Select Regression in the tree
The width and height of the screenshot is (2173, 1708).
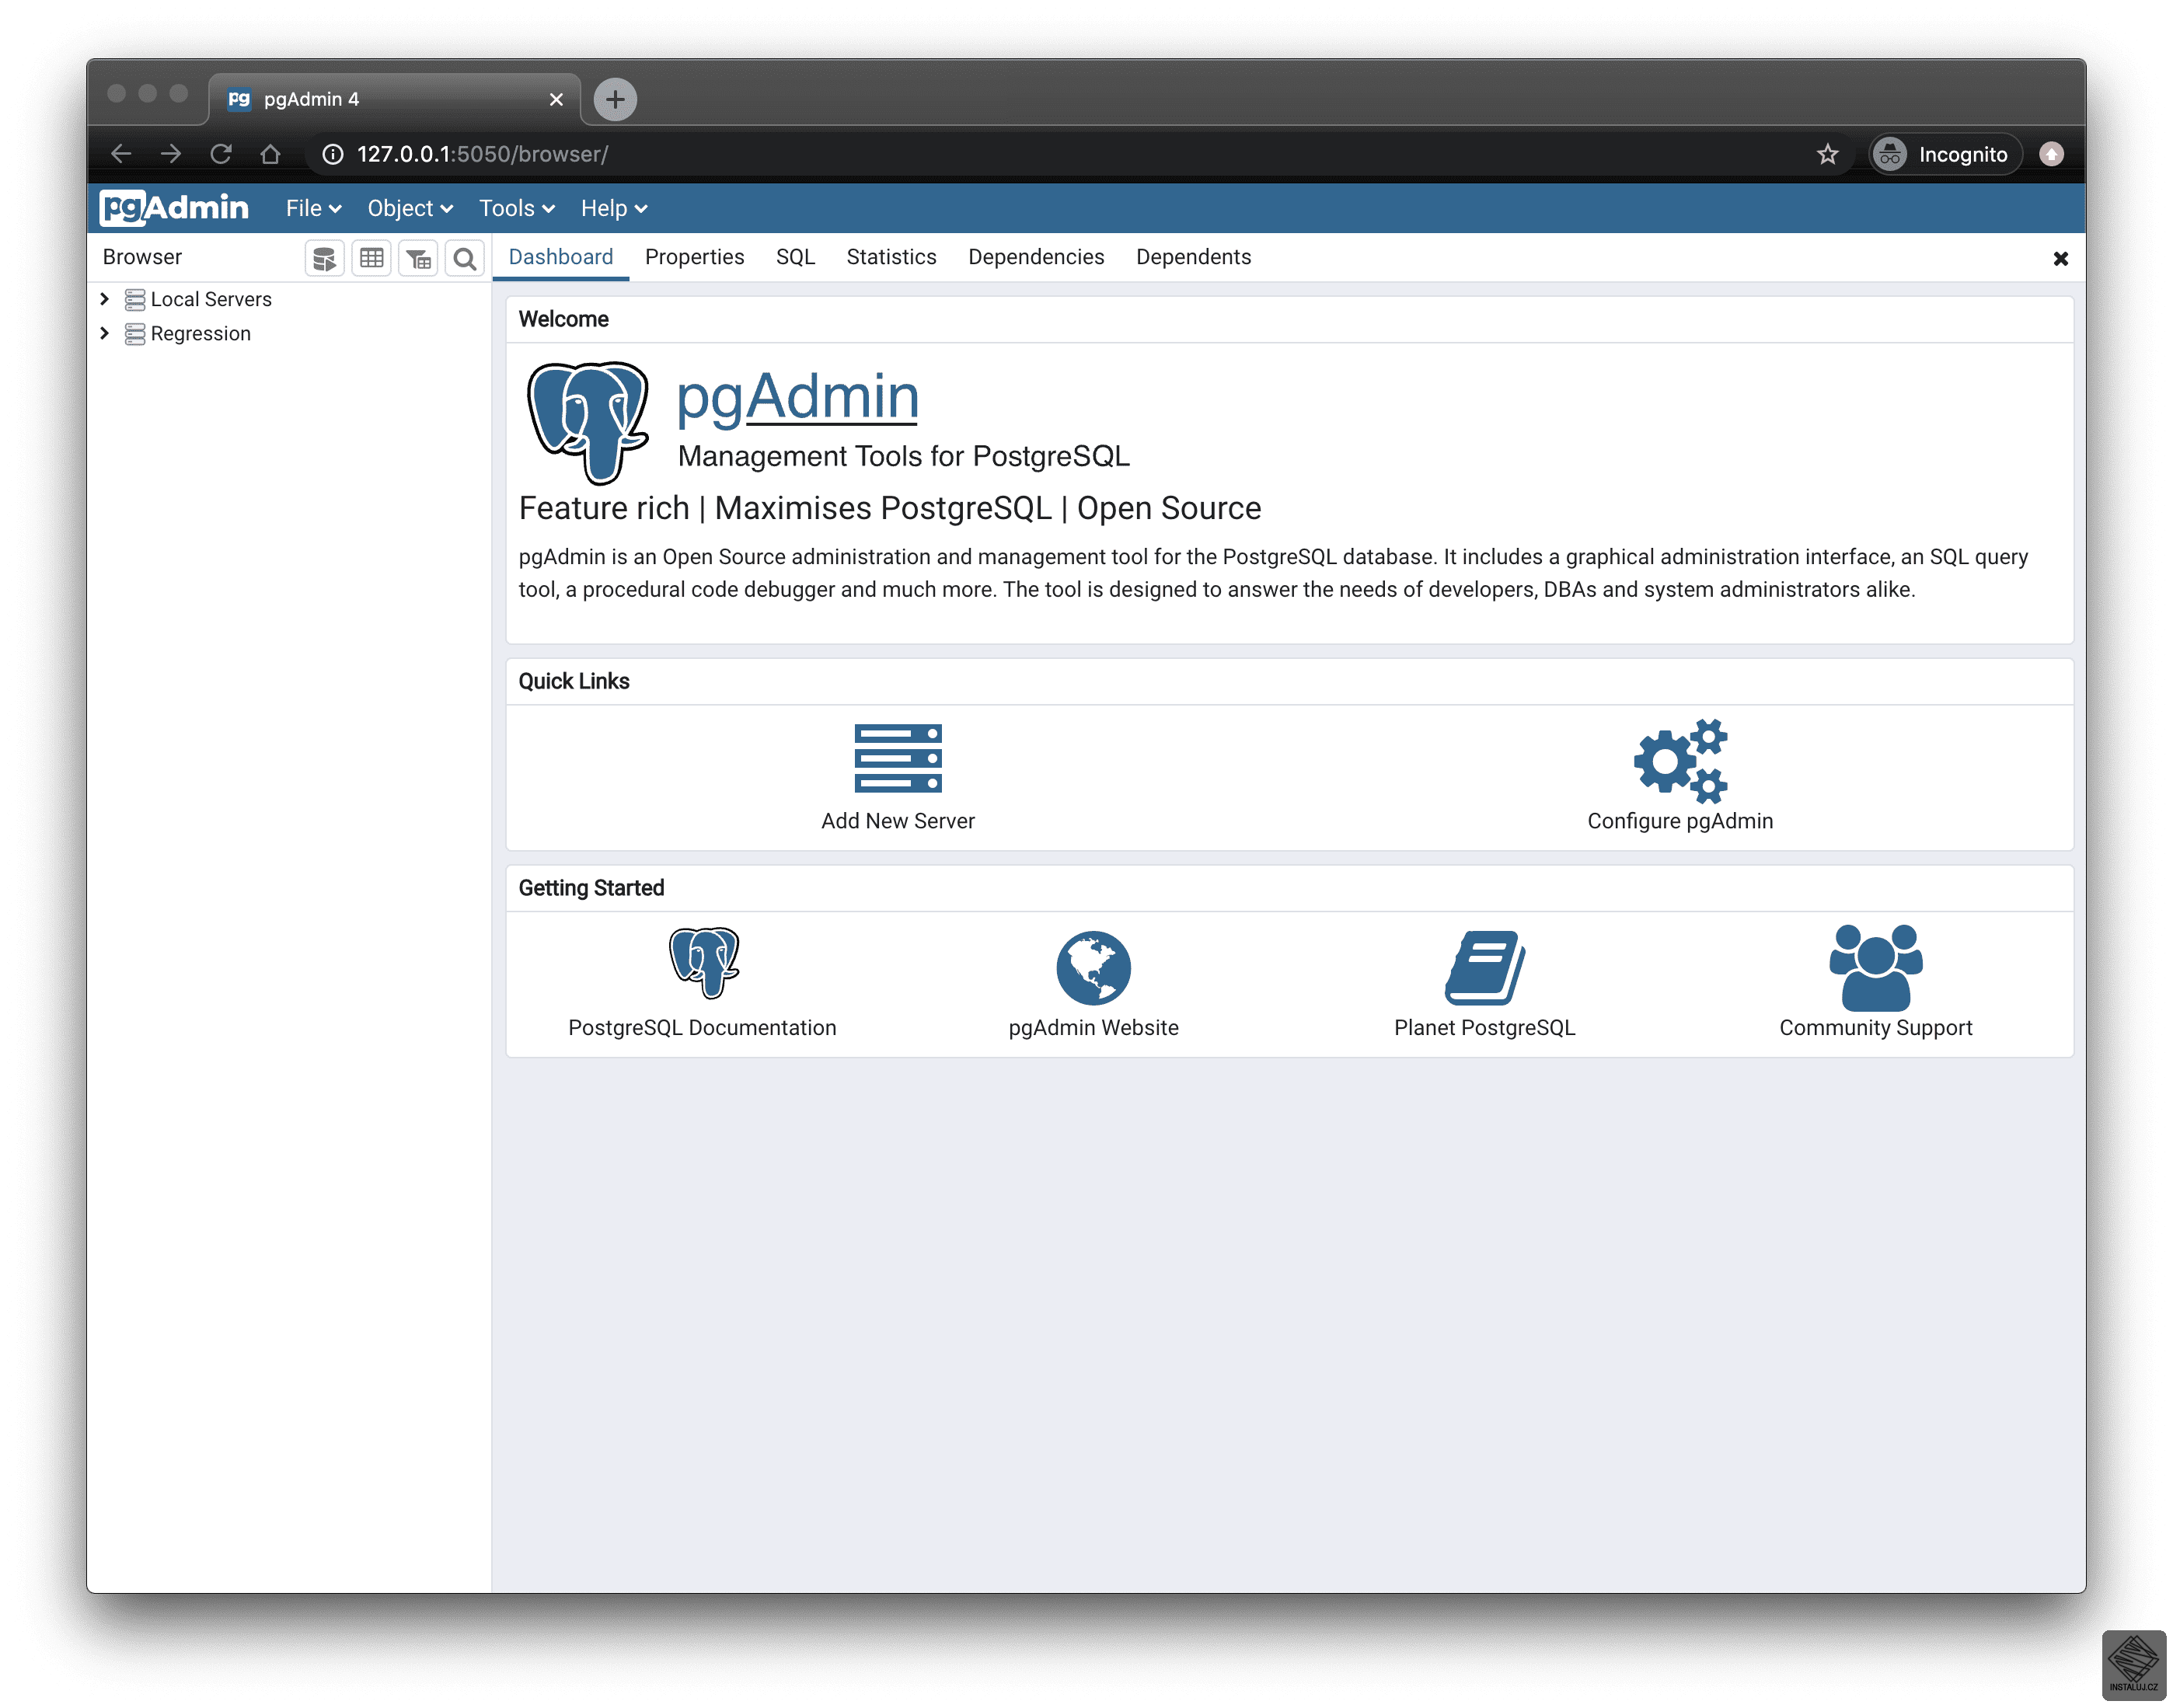point(200,333)
